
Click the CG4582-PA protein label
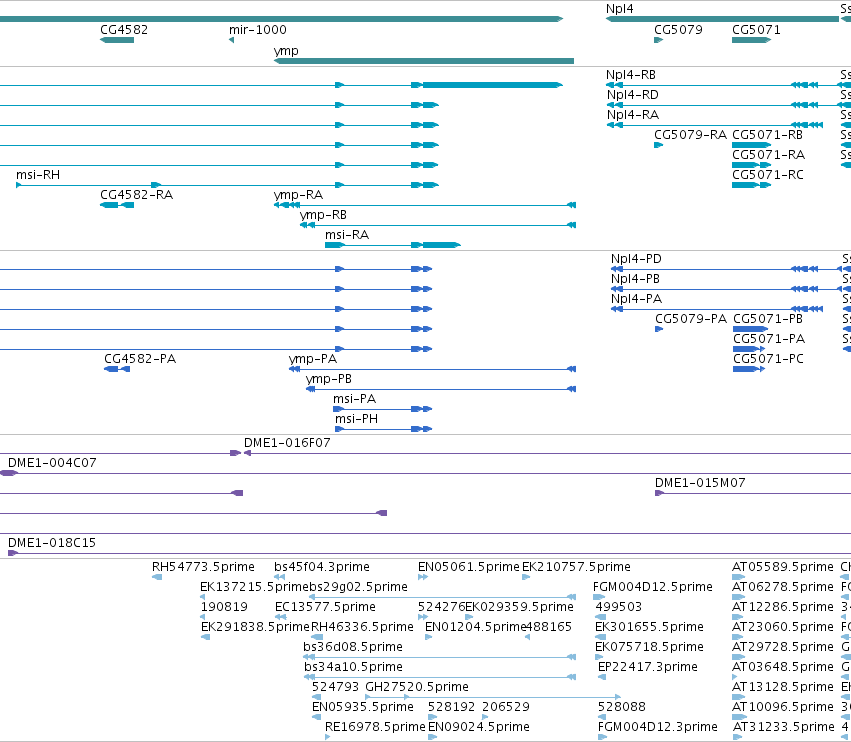[140, 359]
